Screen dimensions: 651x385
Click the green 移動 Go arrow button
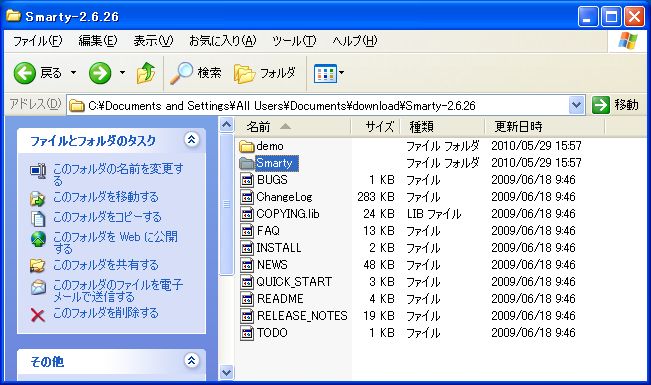(x=601, y=105)
